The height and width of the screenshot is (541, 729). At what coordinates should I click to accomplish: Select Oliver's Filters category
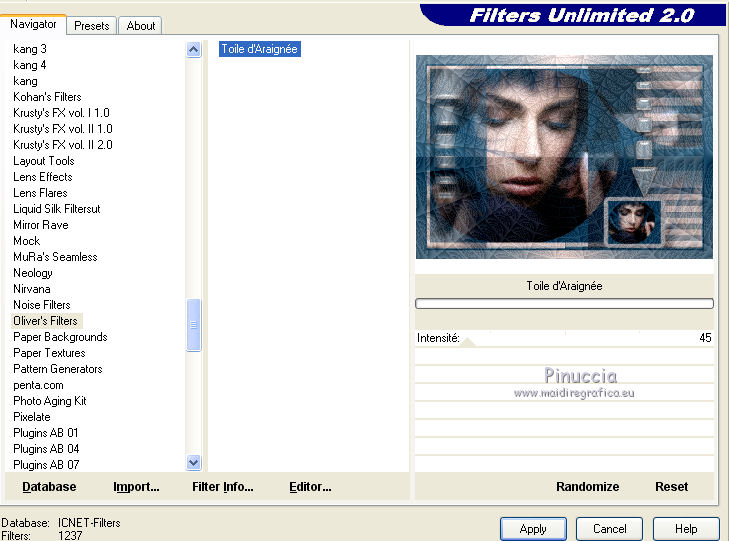click(x=46, y=321)
